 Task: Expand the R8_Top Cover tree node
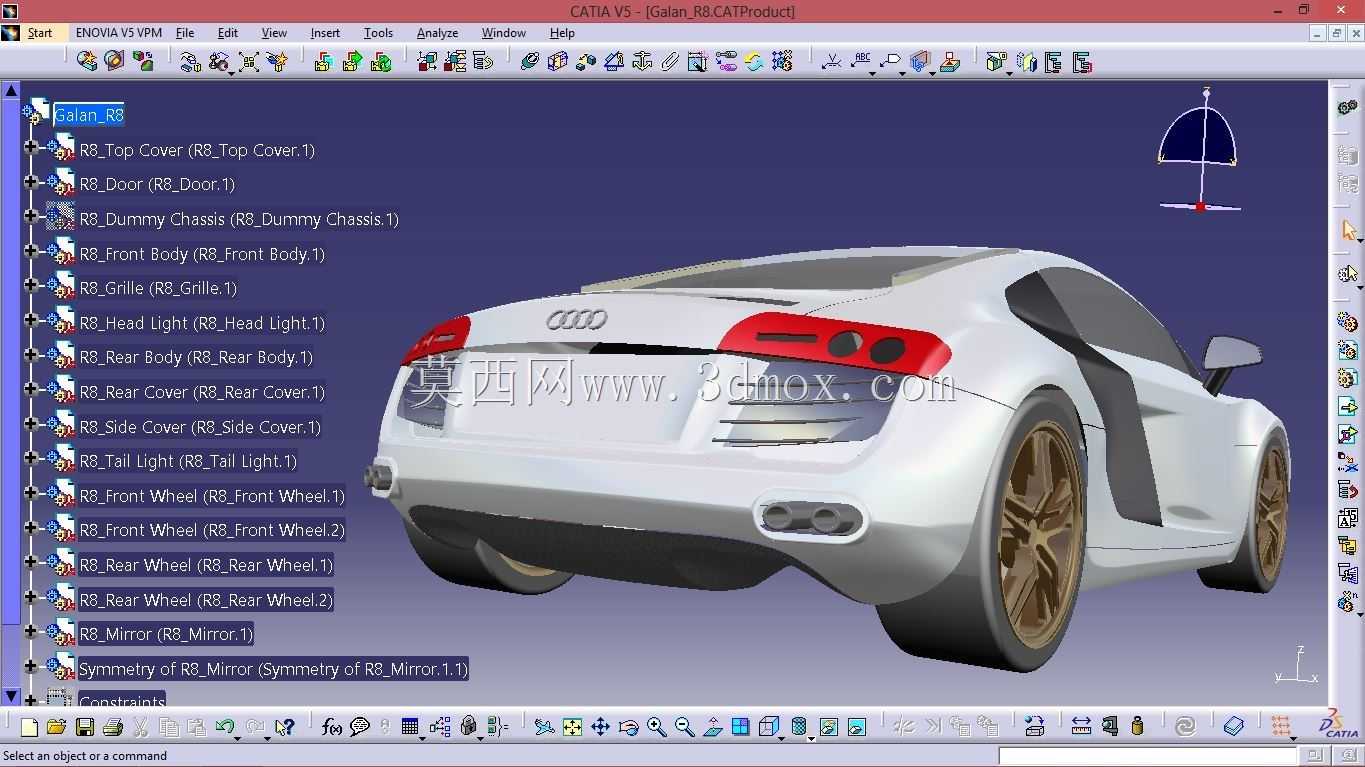[31, 148]
